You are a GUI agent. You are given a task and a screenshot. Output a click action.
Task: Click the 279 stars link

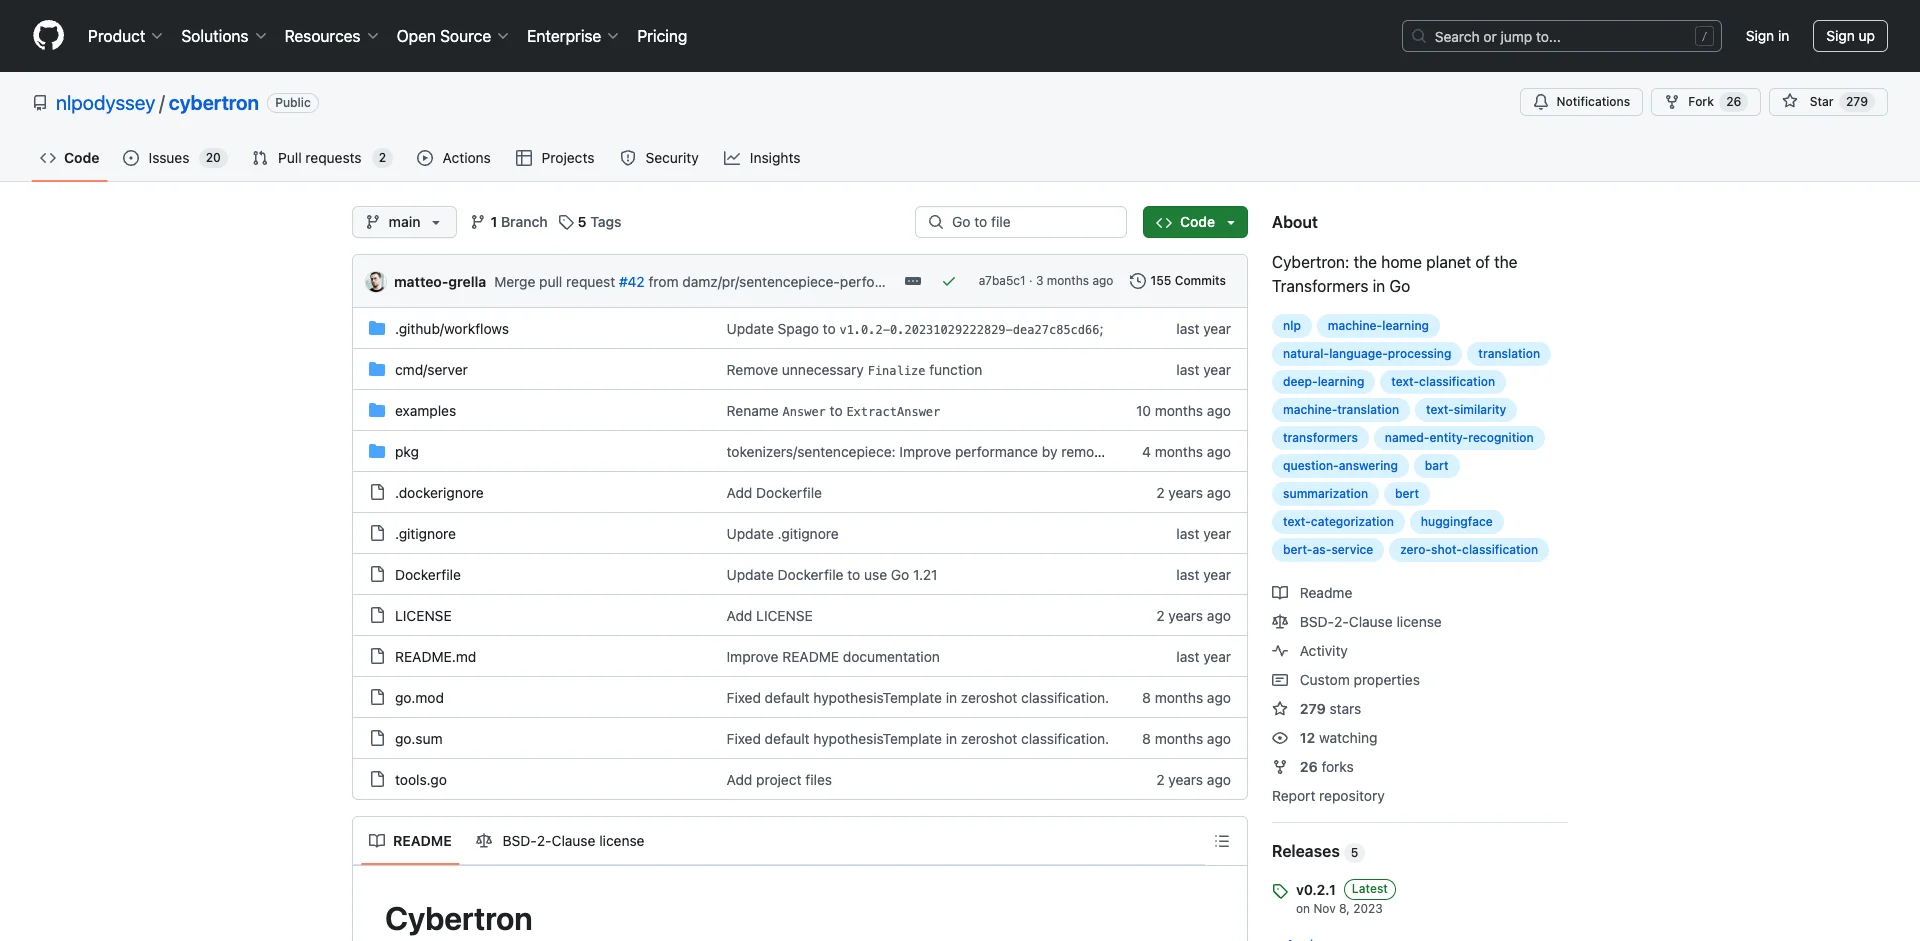click(x=1330, y=709)
